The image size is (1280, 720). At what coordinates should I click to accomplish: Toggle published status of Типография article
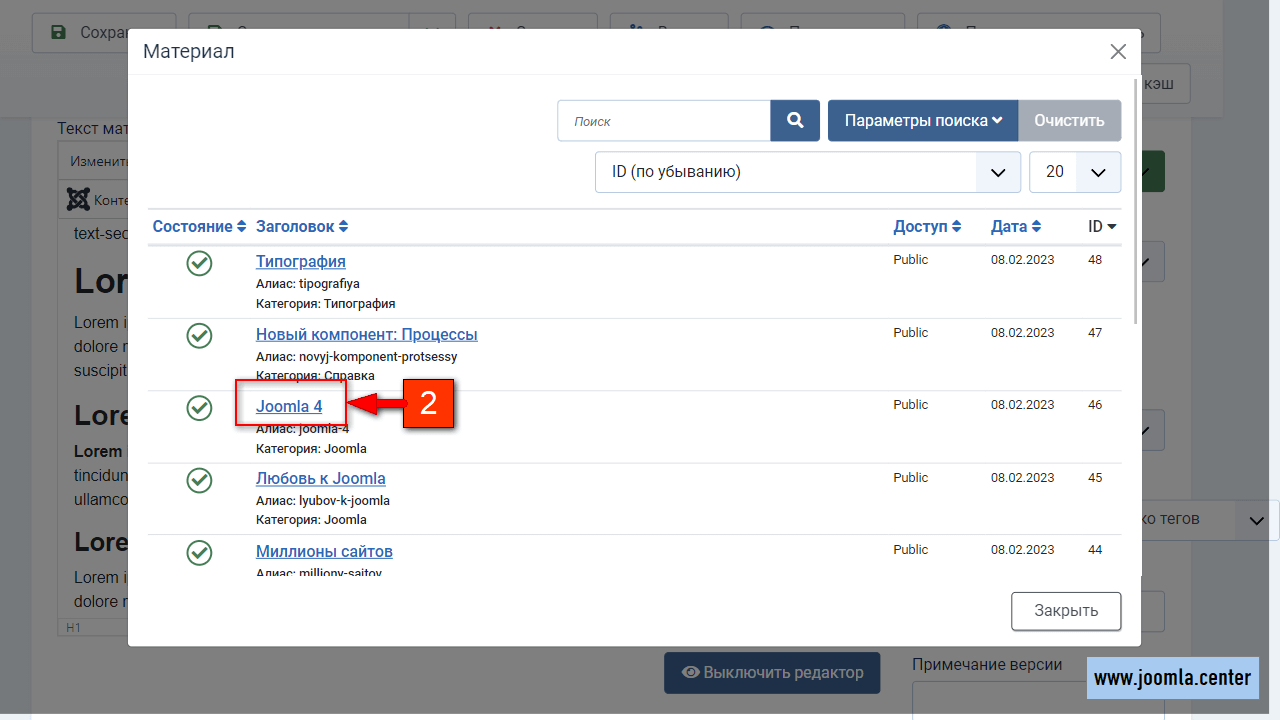[200, 263]
